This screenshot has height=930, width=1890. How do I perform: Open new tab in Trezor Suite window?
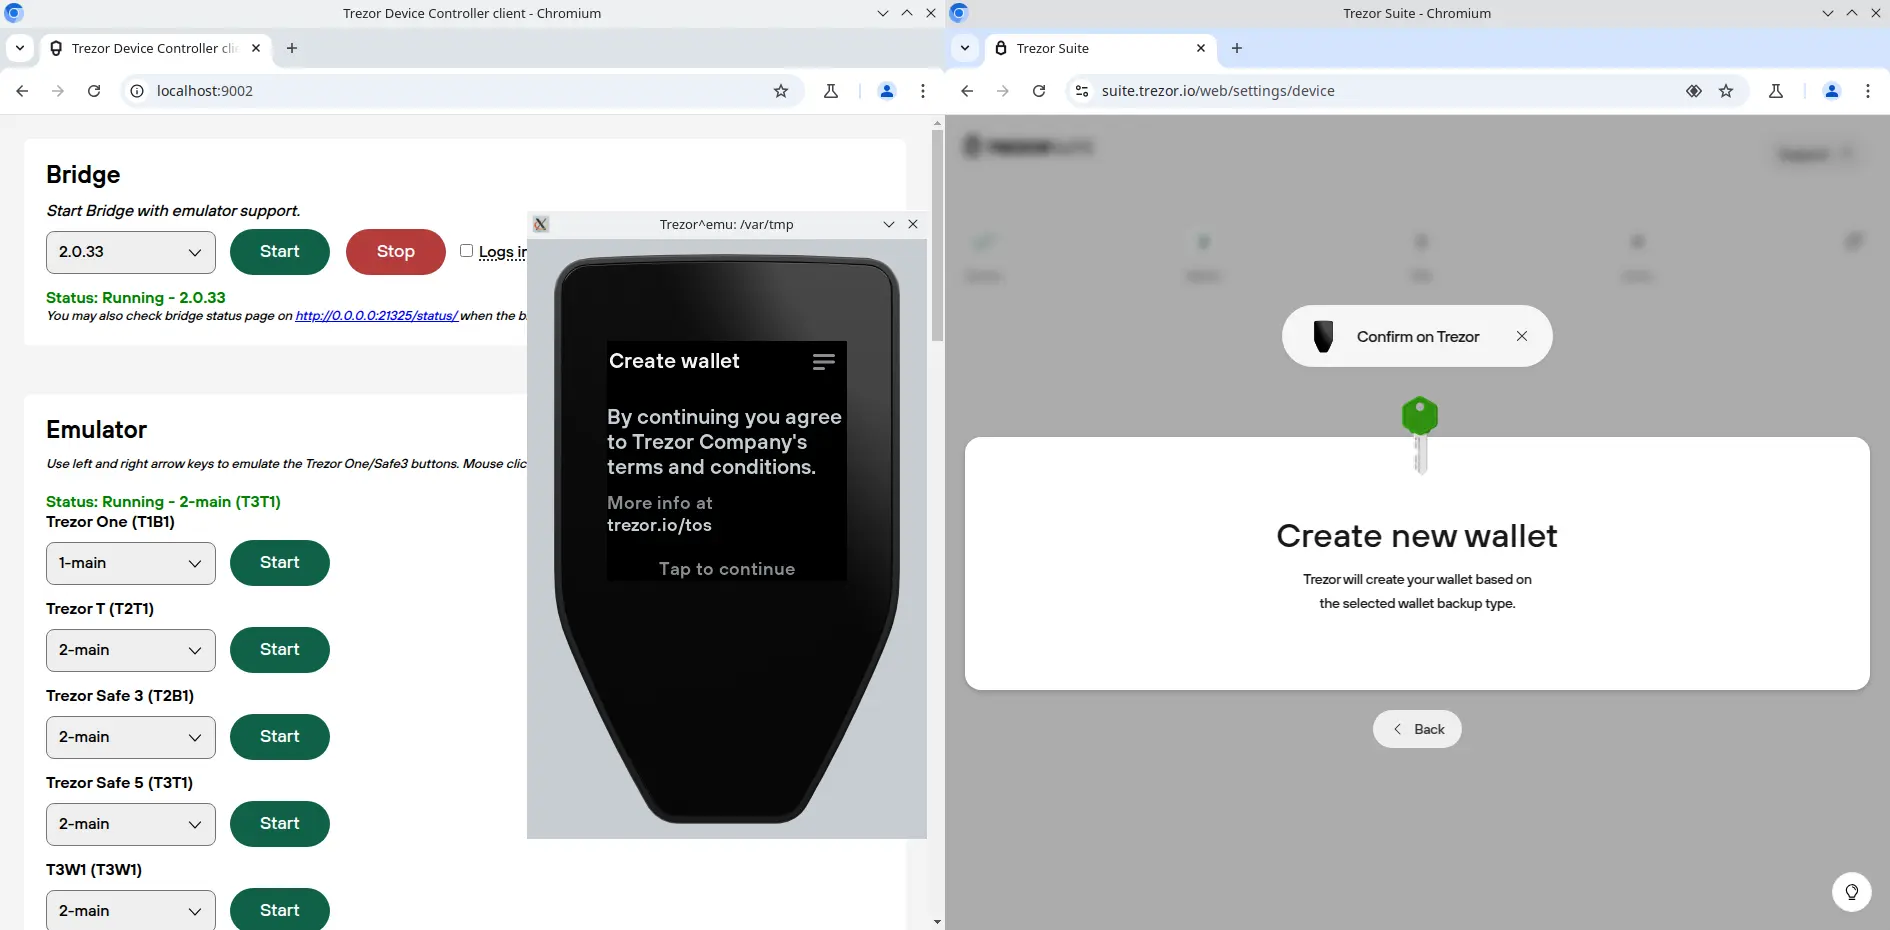coord(1237,48)
